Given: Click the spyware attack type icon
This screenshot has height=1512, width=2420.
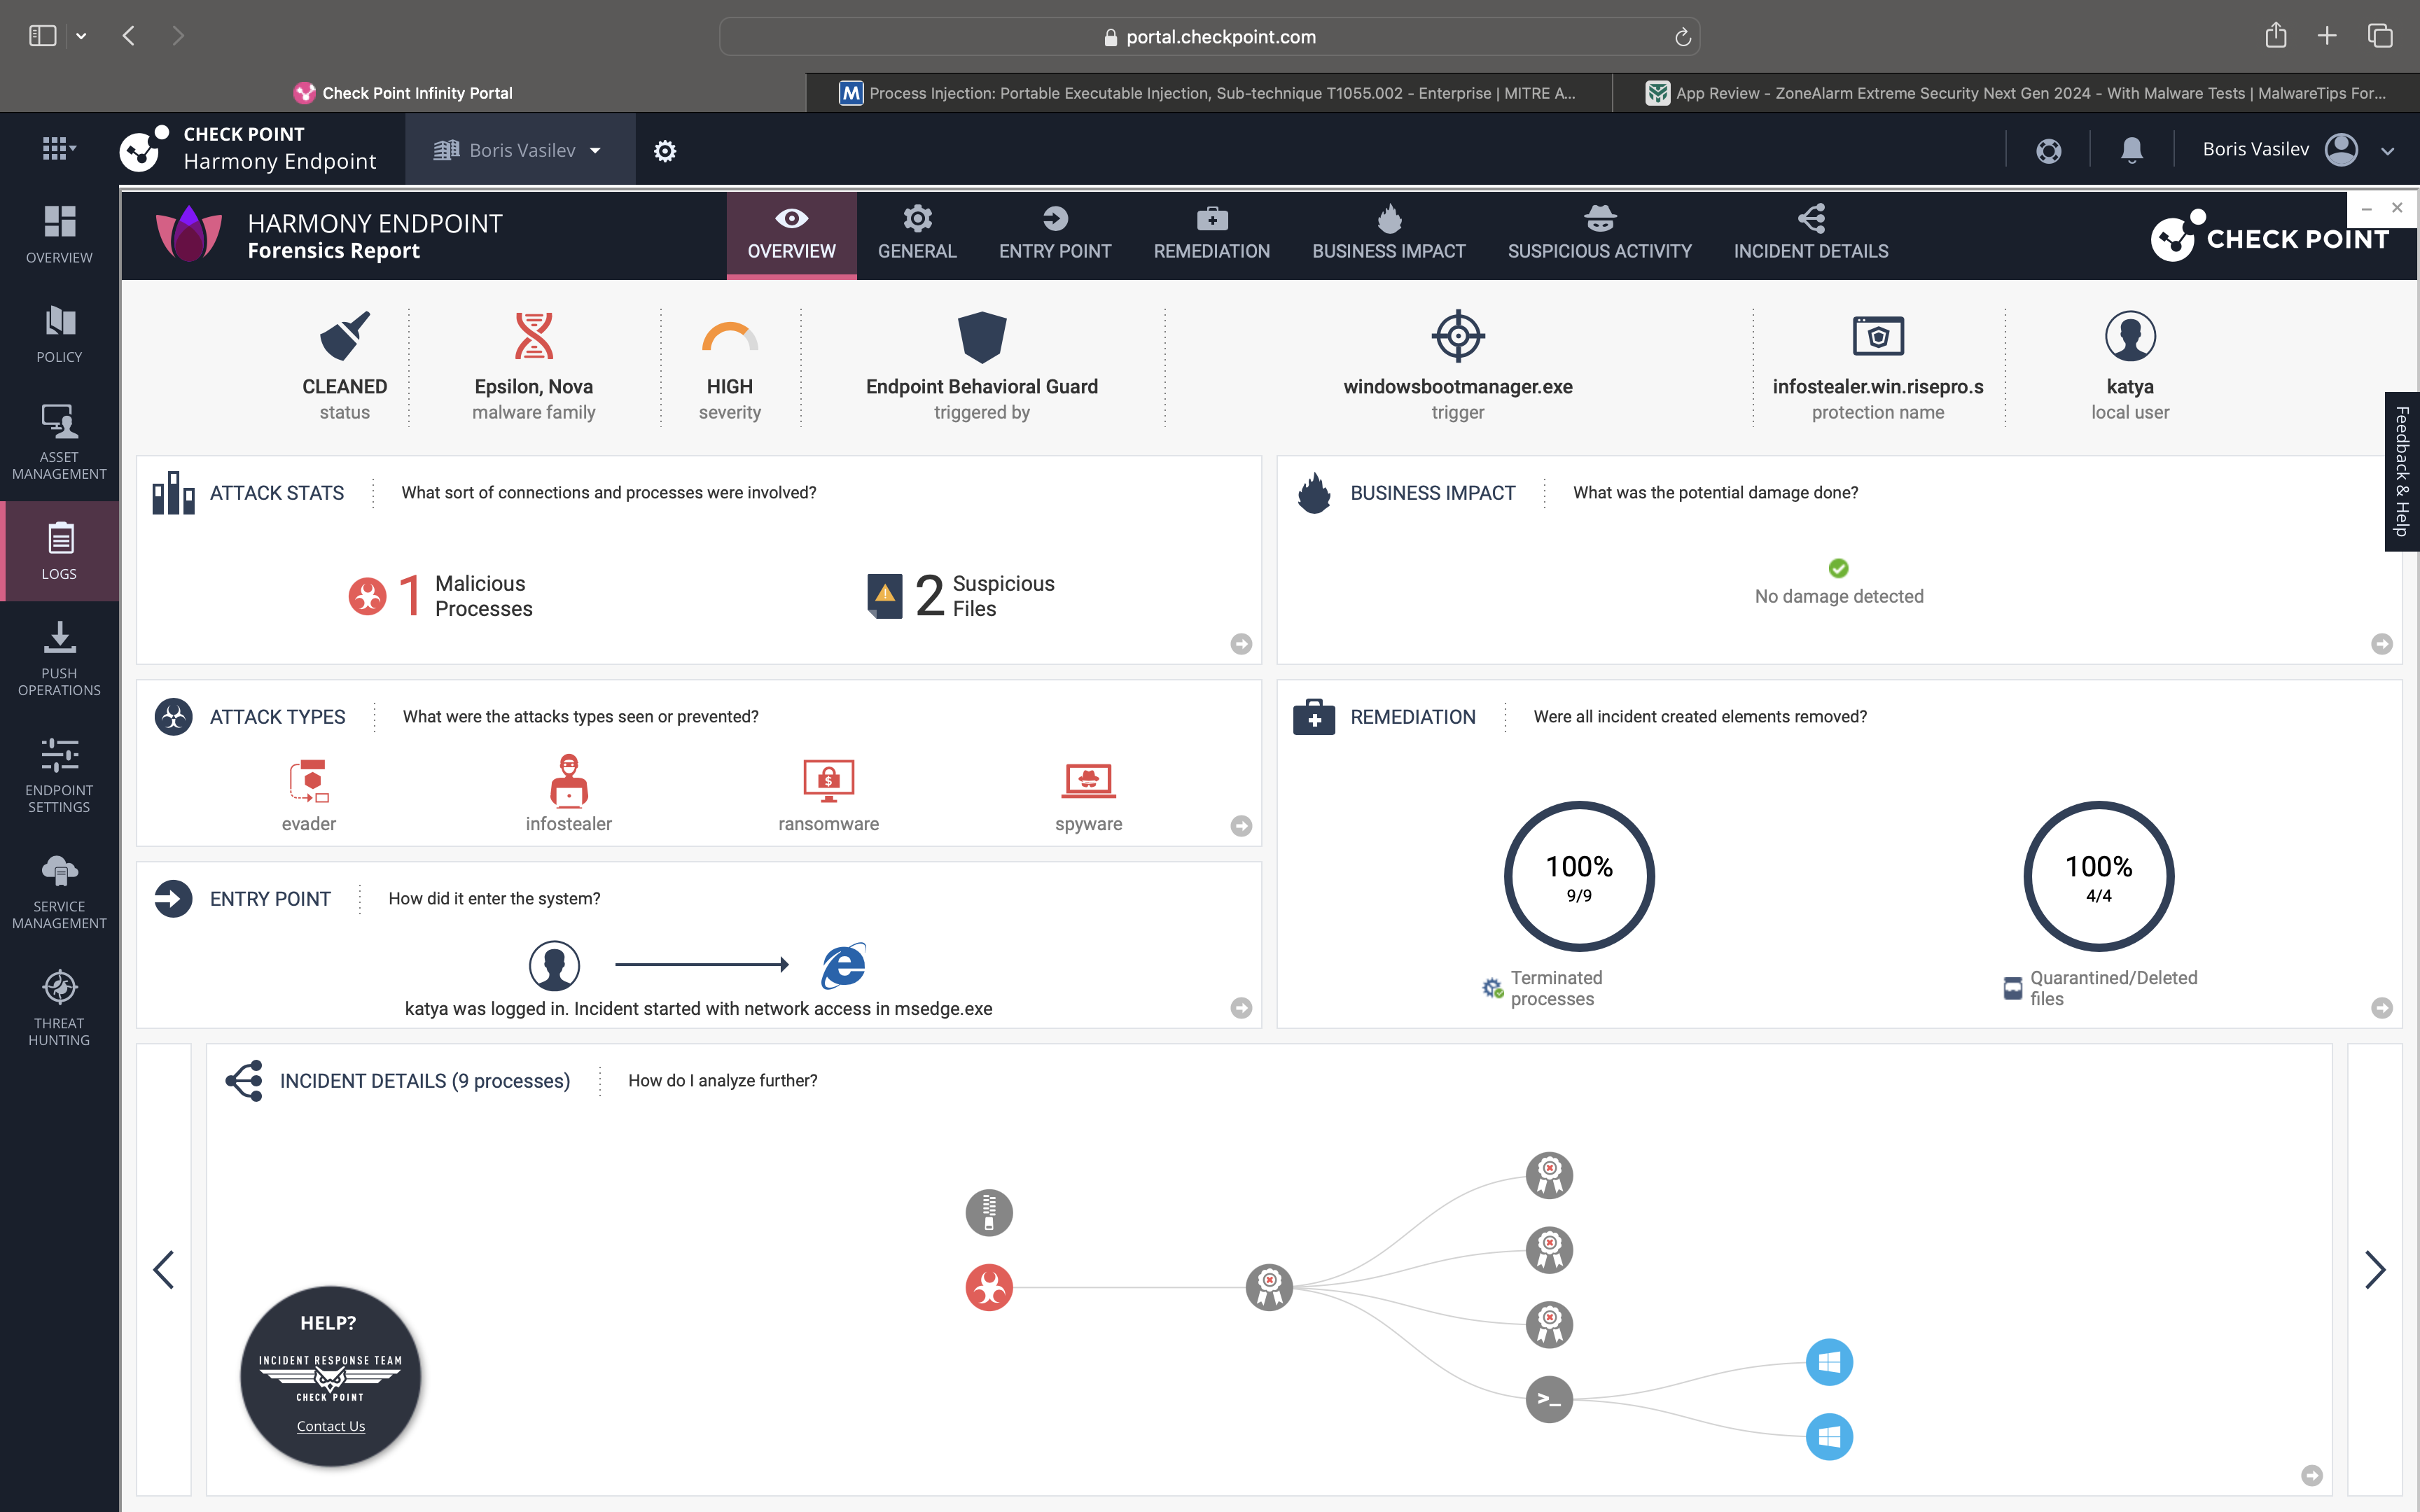Looking at the screenshot, I should click(1088, 781).
